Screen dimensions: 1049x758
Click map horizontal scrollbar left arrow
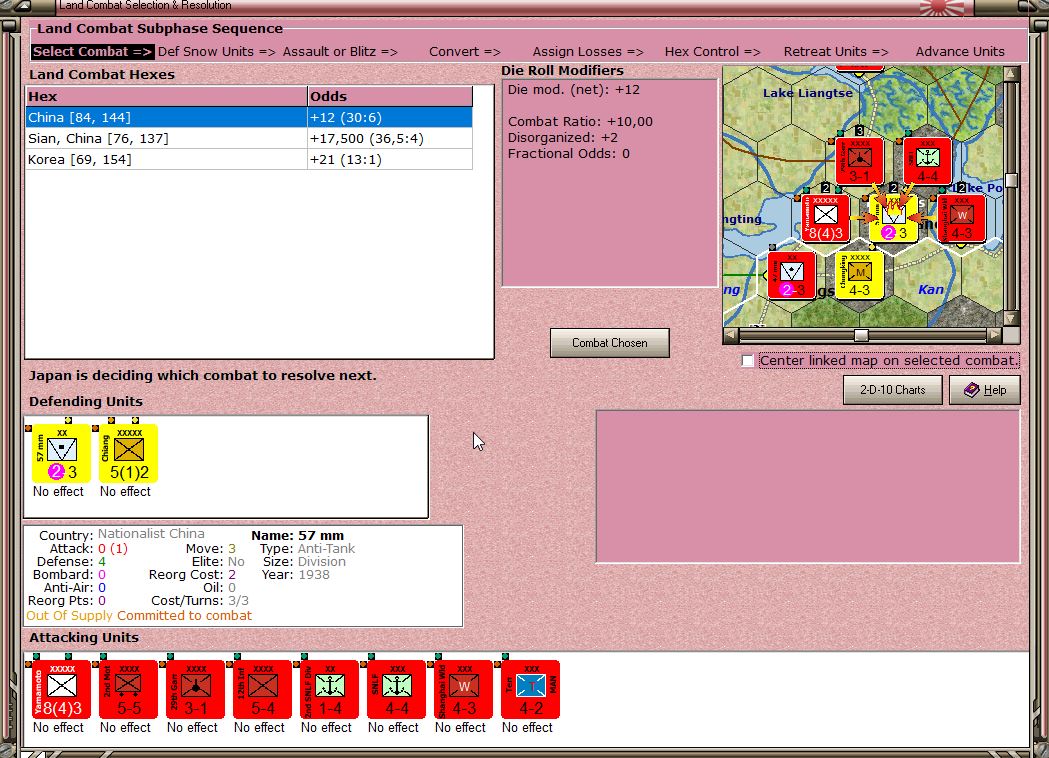731,335
